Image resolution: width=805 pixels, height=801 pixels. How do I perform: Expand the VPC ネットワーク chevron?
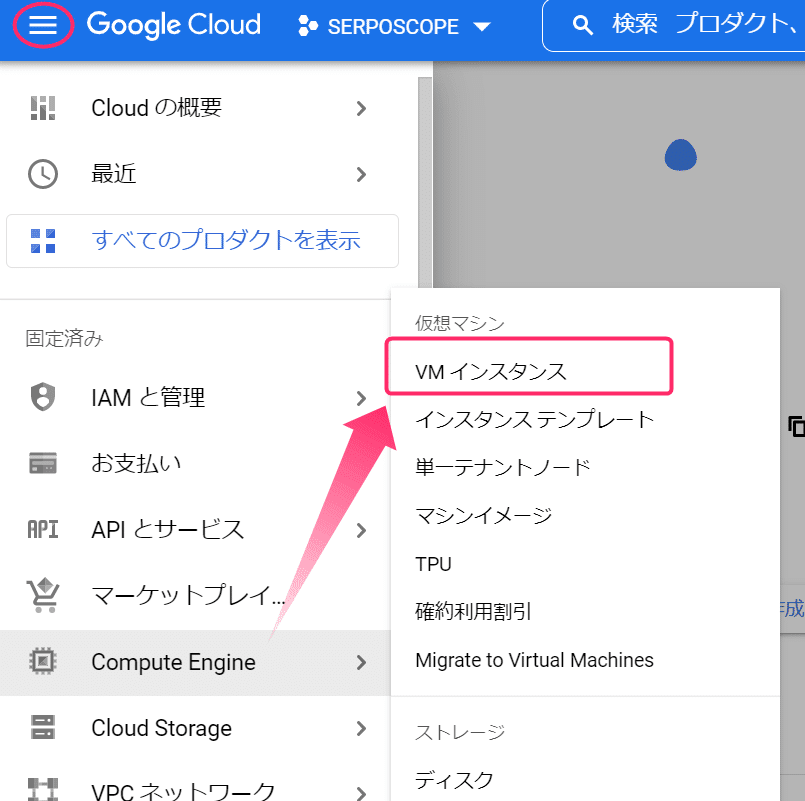pos(361,793)
